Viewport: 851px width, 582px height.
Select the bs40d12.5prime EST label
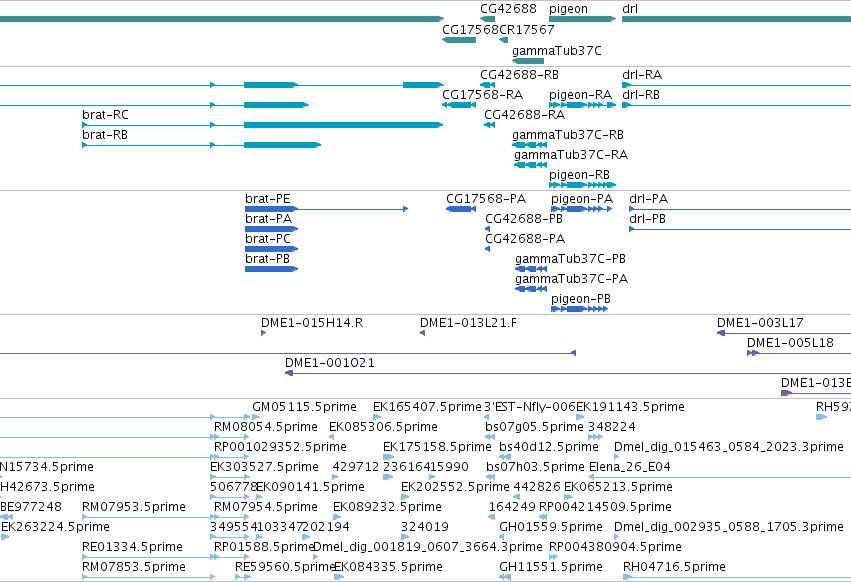pyautogui.click(x=549, y=448)
